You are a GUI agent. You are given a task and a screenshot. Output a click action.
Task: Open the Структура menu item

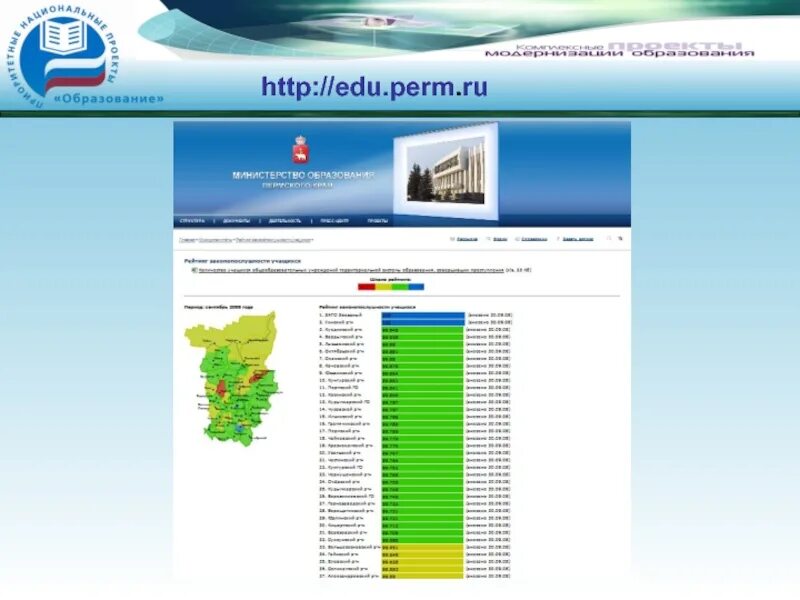click(x=192, y=221)
